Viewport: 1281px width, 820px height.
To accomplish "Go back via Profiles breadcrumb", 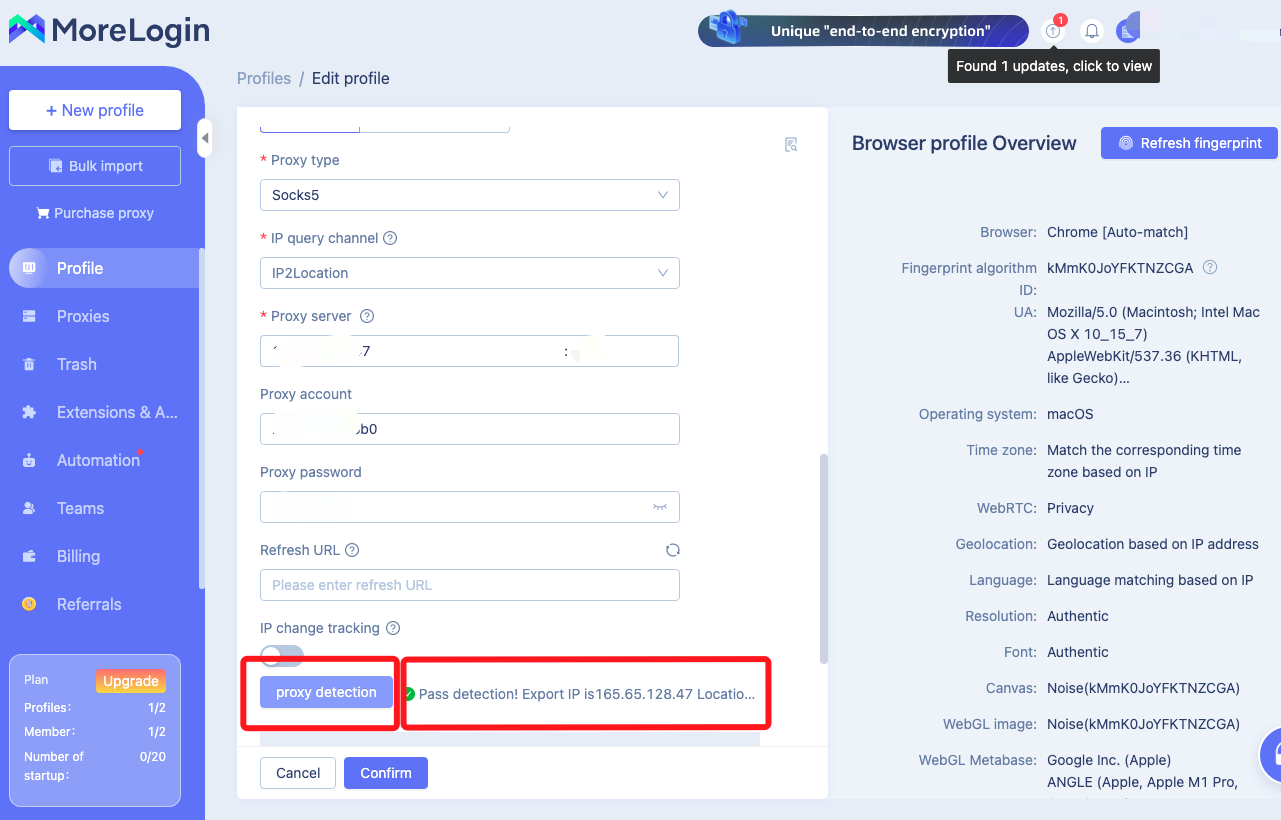I will [264, 78].
